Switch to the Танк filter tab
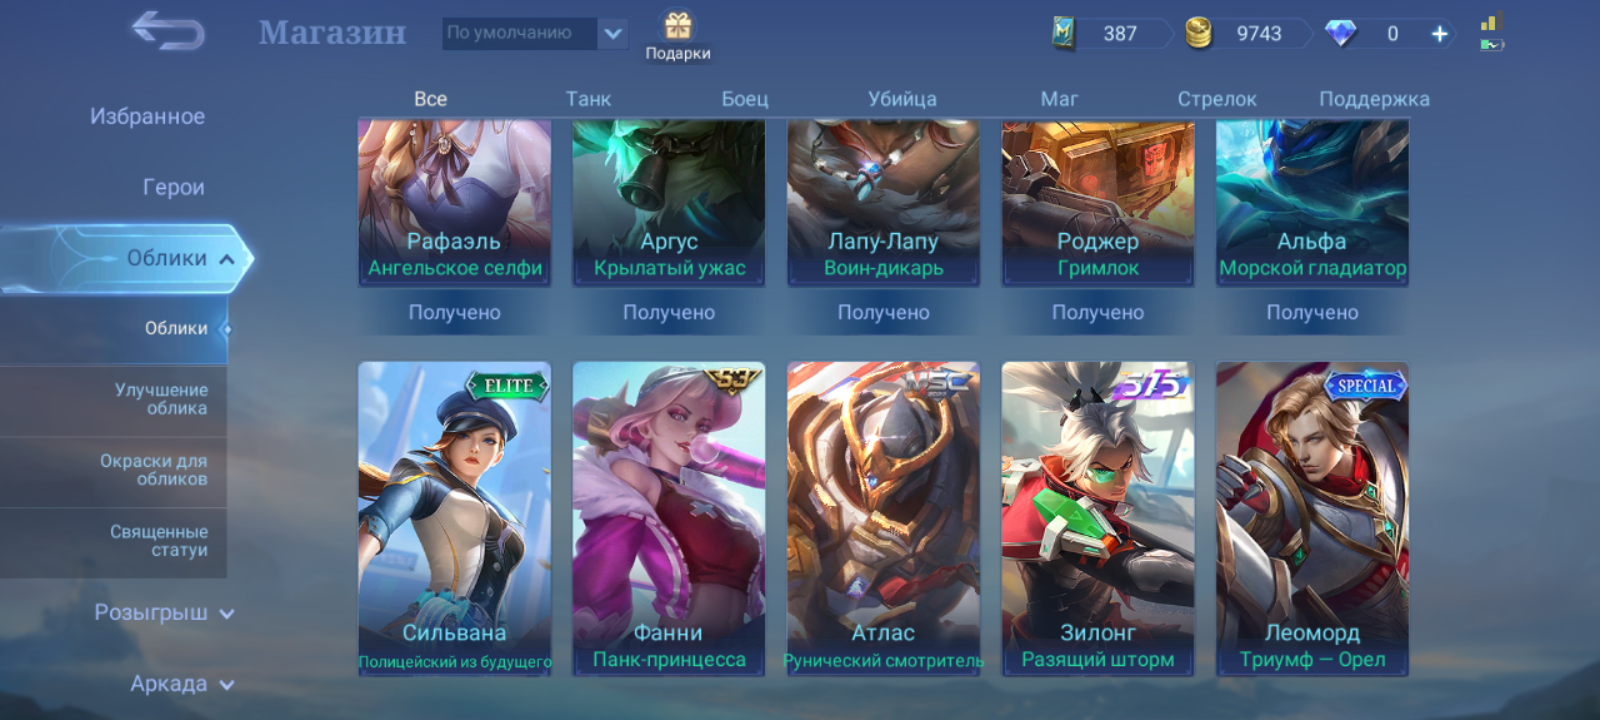Screen dimensions: 1600x720 point(588,99)
